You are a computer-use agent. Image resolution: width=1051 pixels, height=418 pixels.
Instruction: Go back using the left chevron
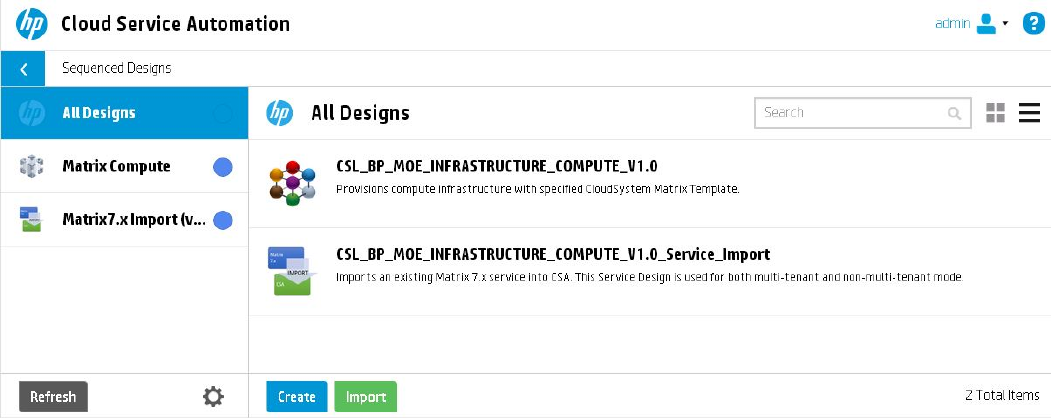[23, 68]
